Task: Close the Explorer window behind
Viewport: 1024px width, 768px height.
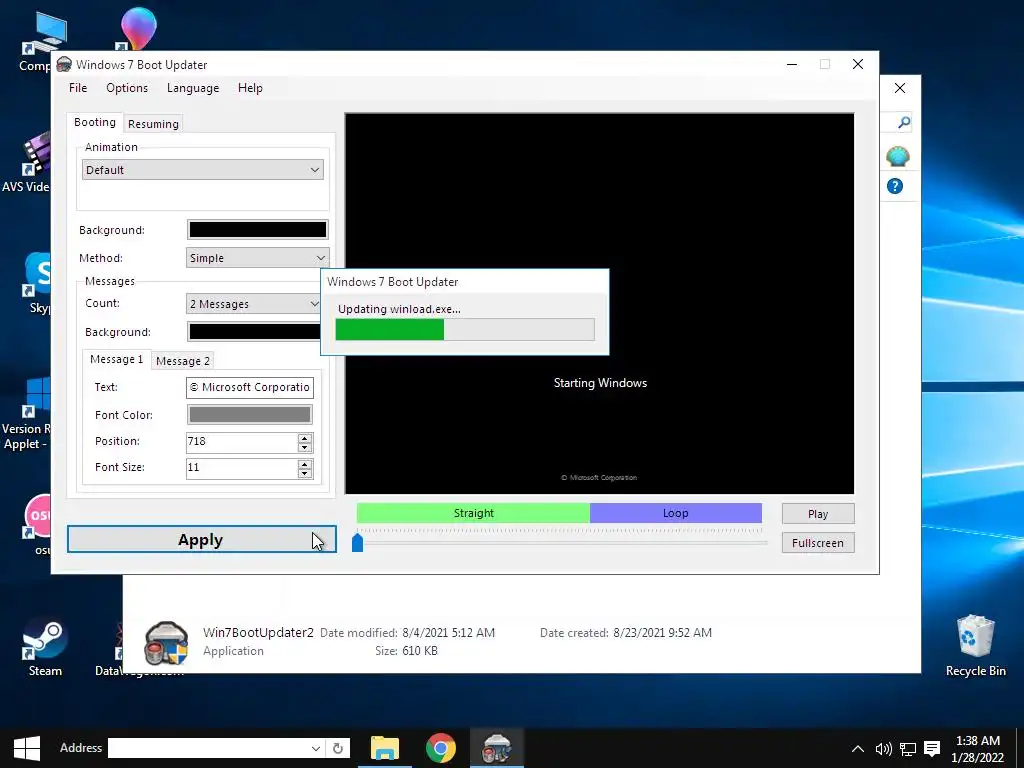Action: click(x=900, y=88)
